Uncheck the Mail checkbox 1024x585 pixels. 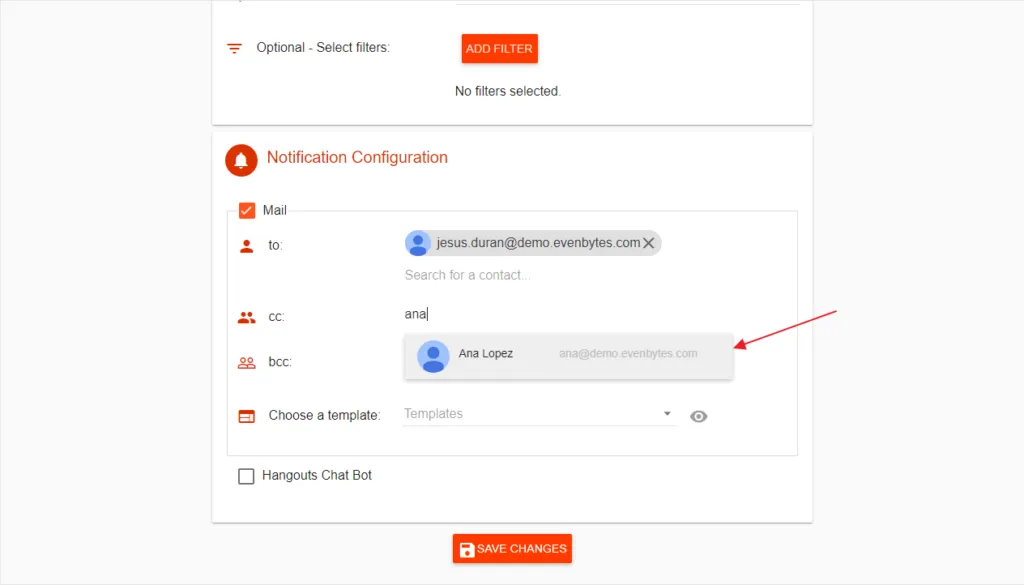pyautogui.click(x=247, y=210)
